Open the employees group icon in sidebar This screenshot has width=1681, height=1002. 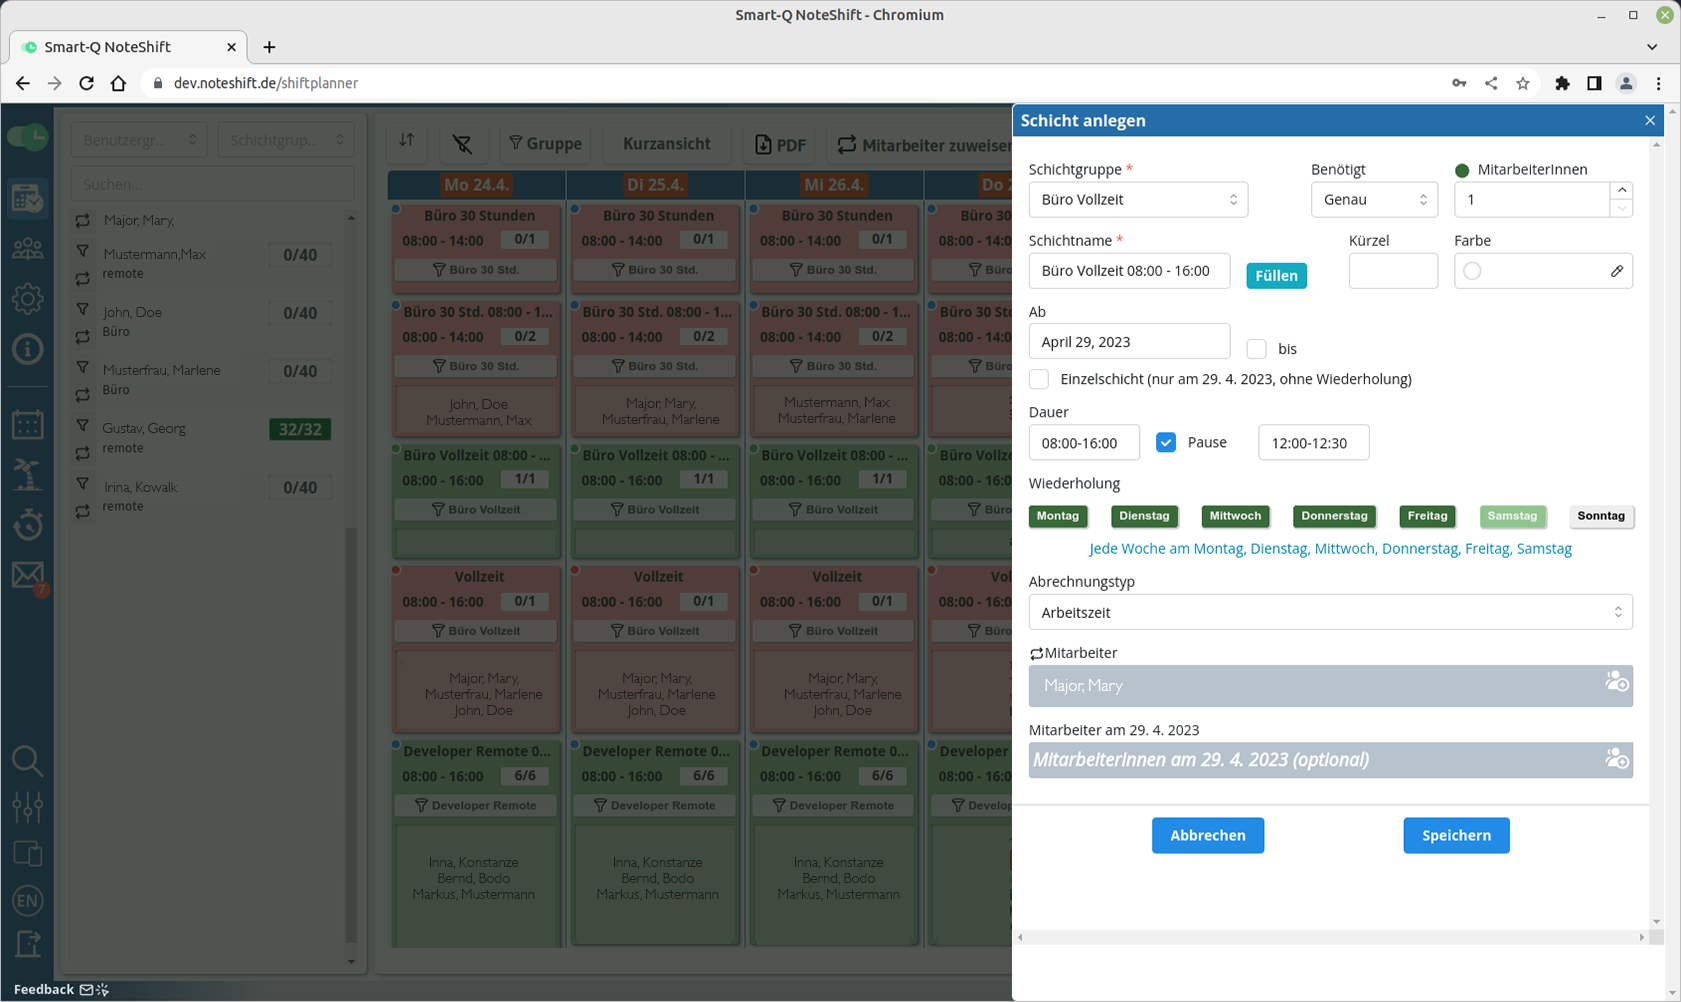27,249
